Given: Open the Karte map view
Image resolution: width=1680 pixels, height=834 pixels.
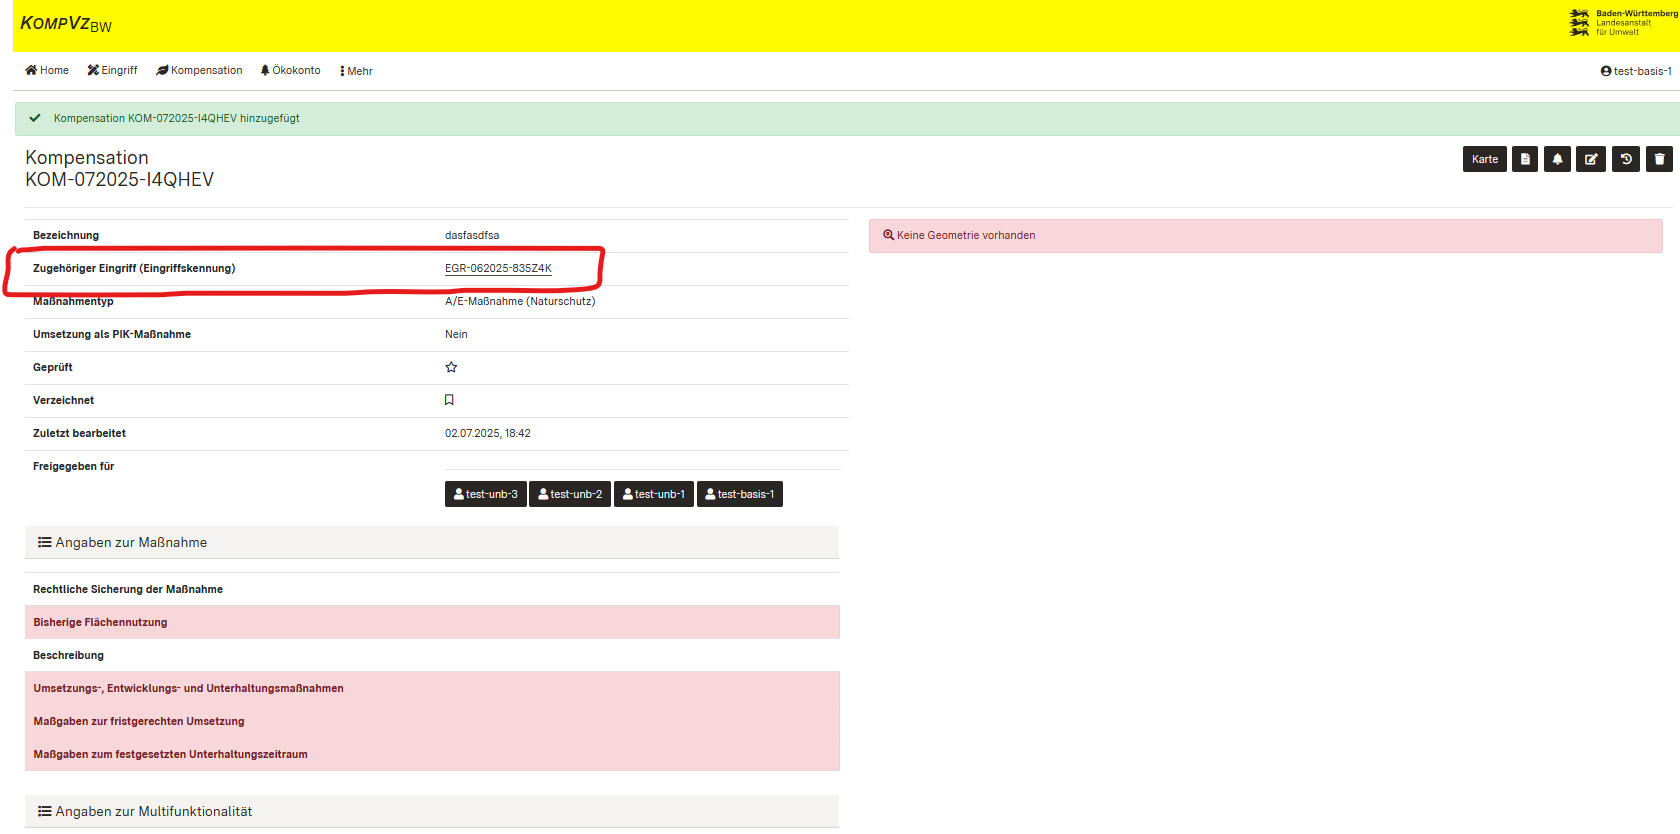Looking at the screenshot, I should [x=1484, y=159].
